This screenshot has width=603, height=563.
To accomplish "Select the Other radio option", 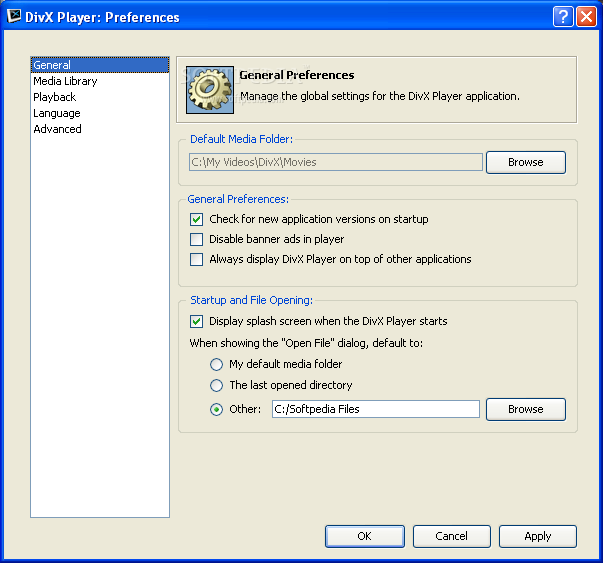I will (217, 410).
